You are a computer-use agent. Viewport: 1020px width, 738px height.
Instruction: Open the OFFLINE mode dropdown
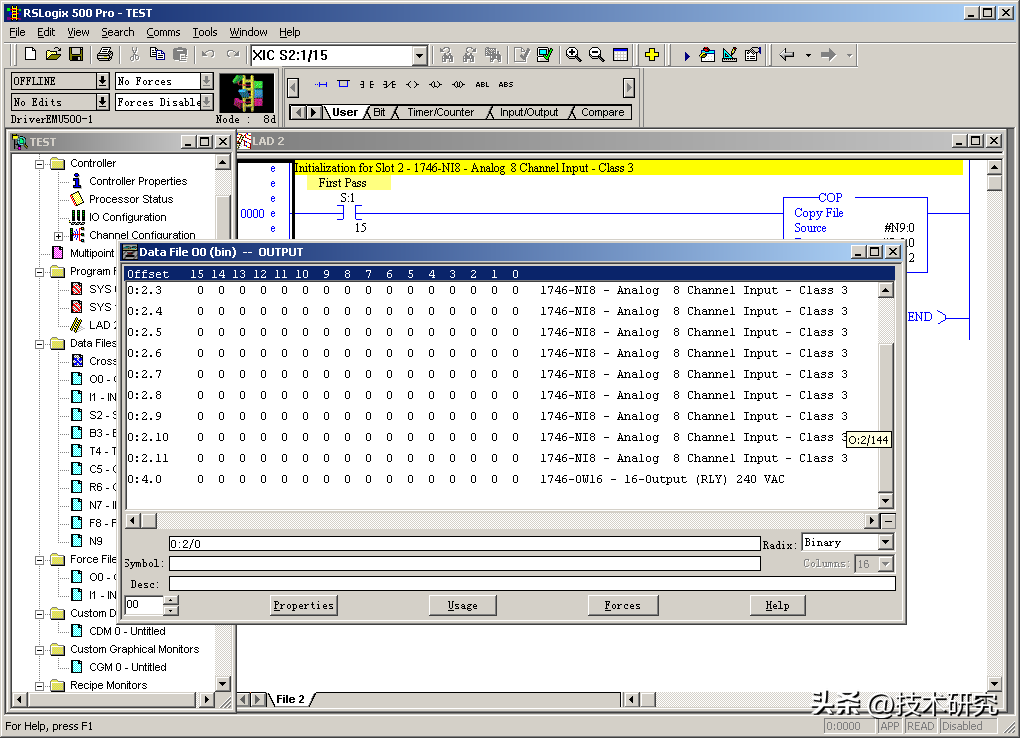102,81
